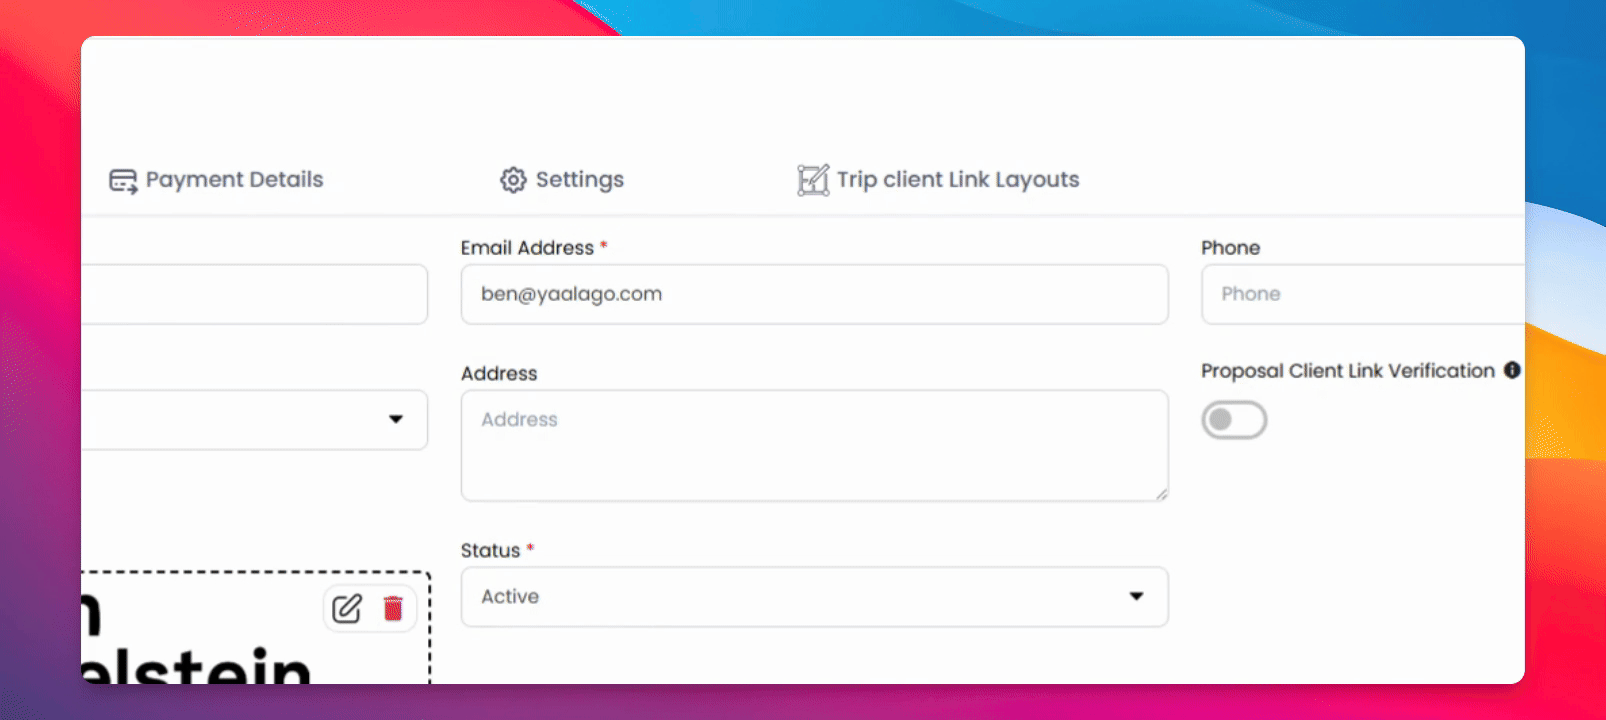The height and width of the screenshot is (720, 1606).
Task: Click the Payment Details card icon
Action: [123, 181]
